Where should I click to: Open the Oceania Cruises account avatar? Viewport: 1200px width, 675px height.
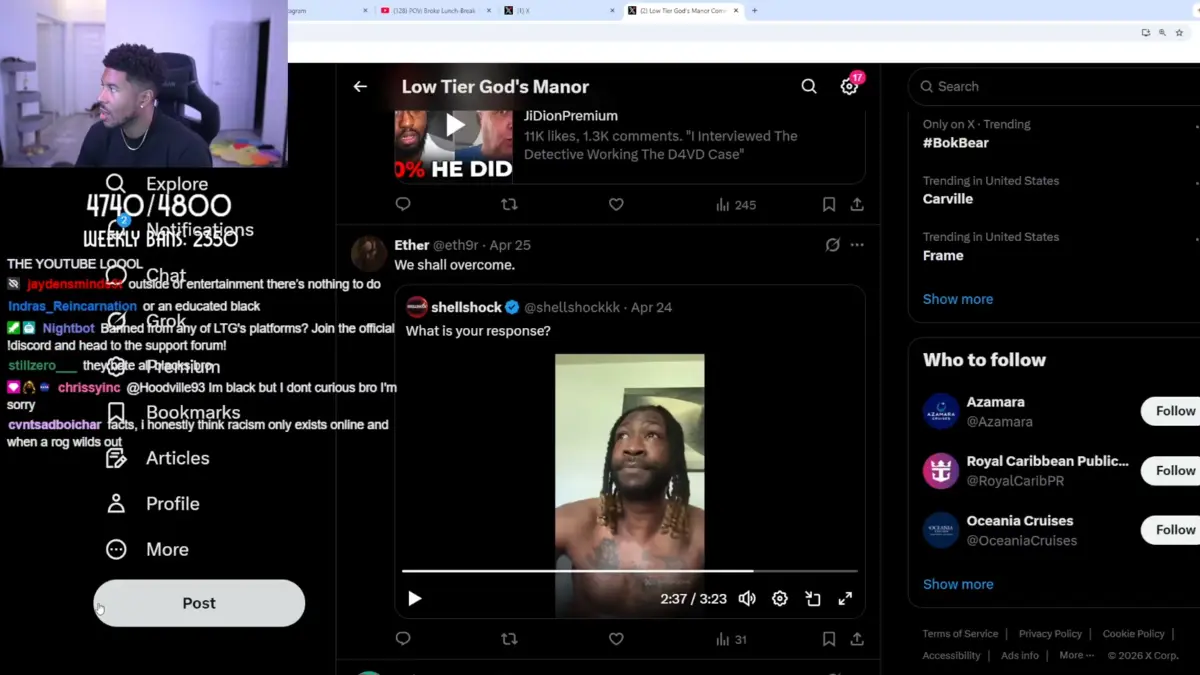(941, 530)
